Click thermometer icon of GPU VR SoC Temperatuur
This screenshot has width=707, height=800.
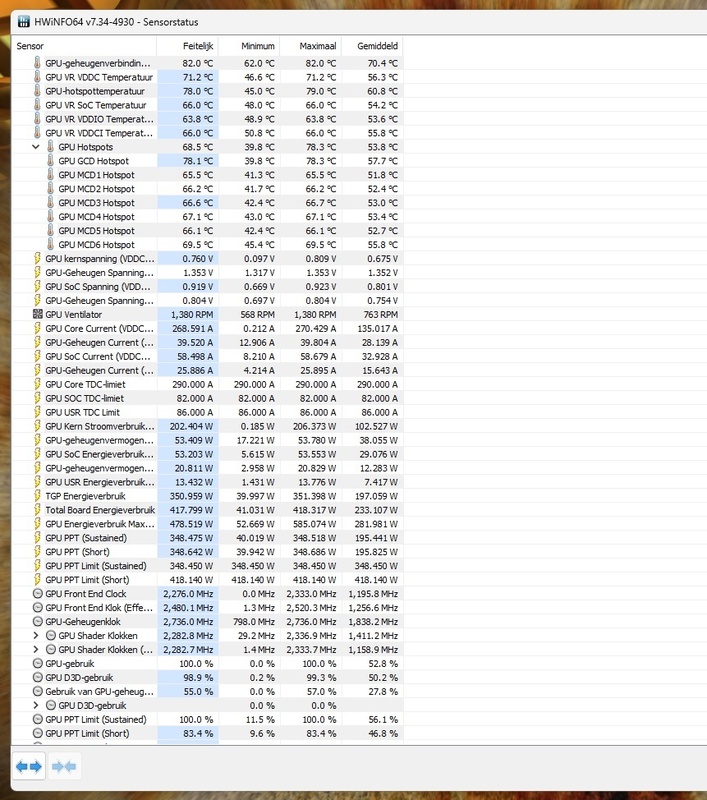click(x=37, y=105)
